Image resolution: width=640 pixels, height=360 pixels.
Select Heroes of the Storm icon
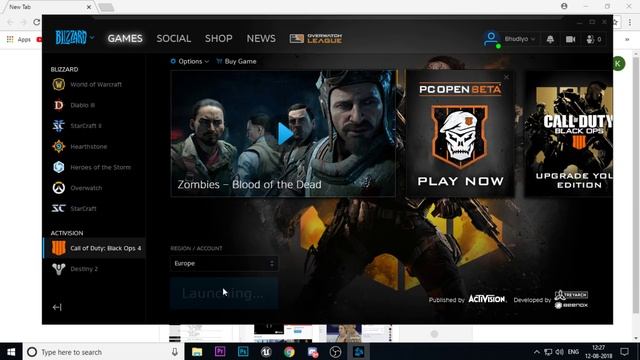pos(59,167)
